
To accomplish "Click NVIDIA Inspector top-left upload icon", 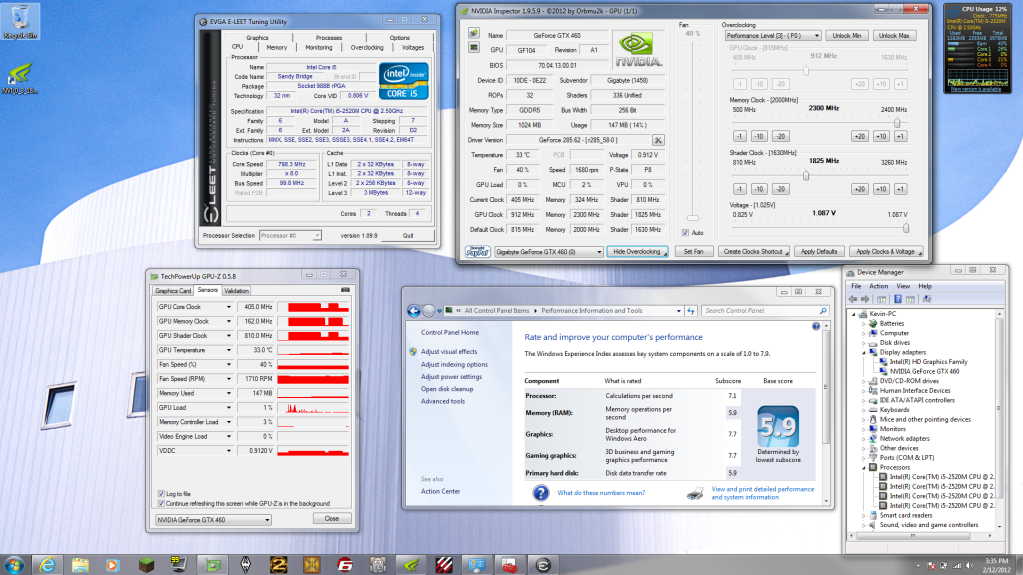I will tap(474, 33).
